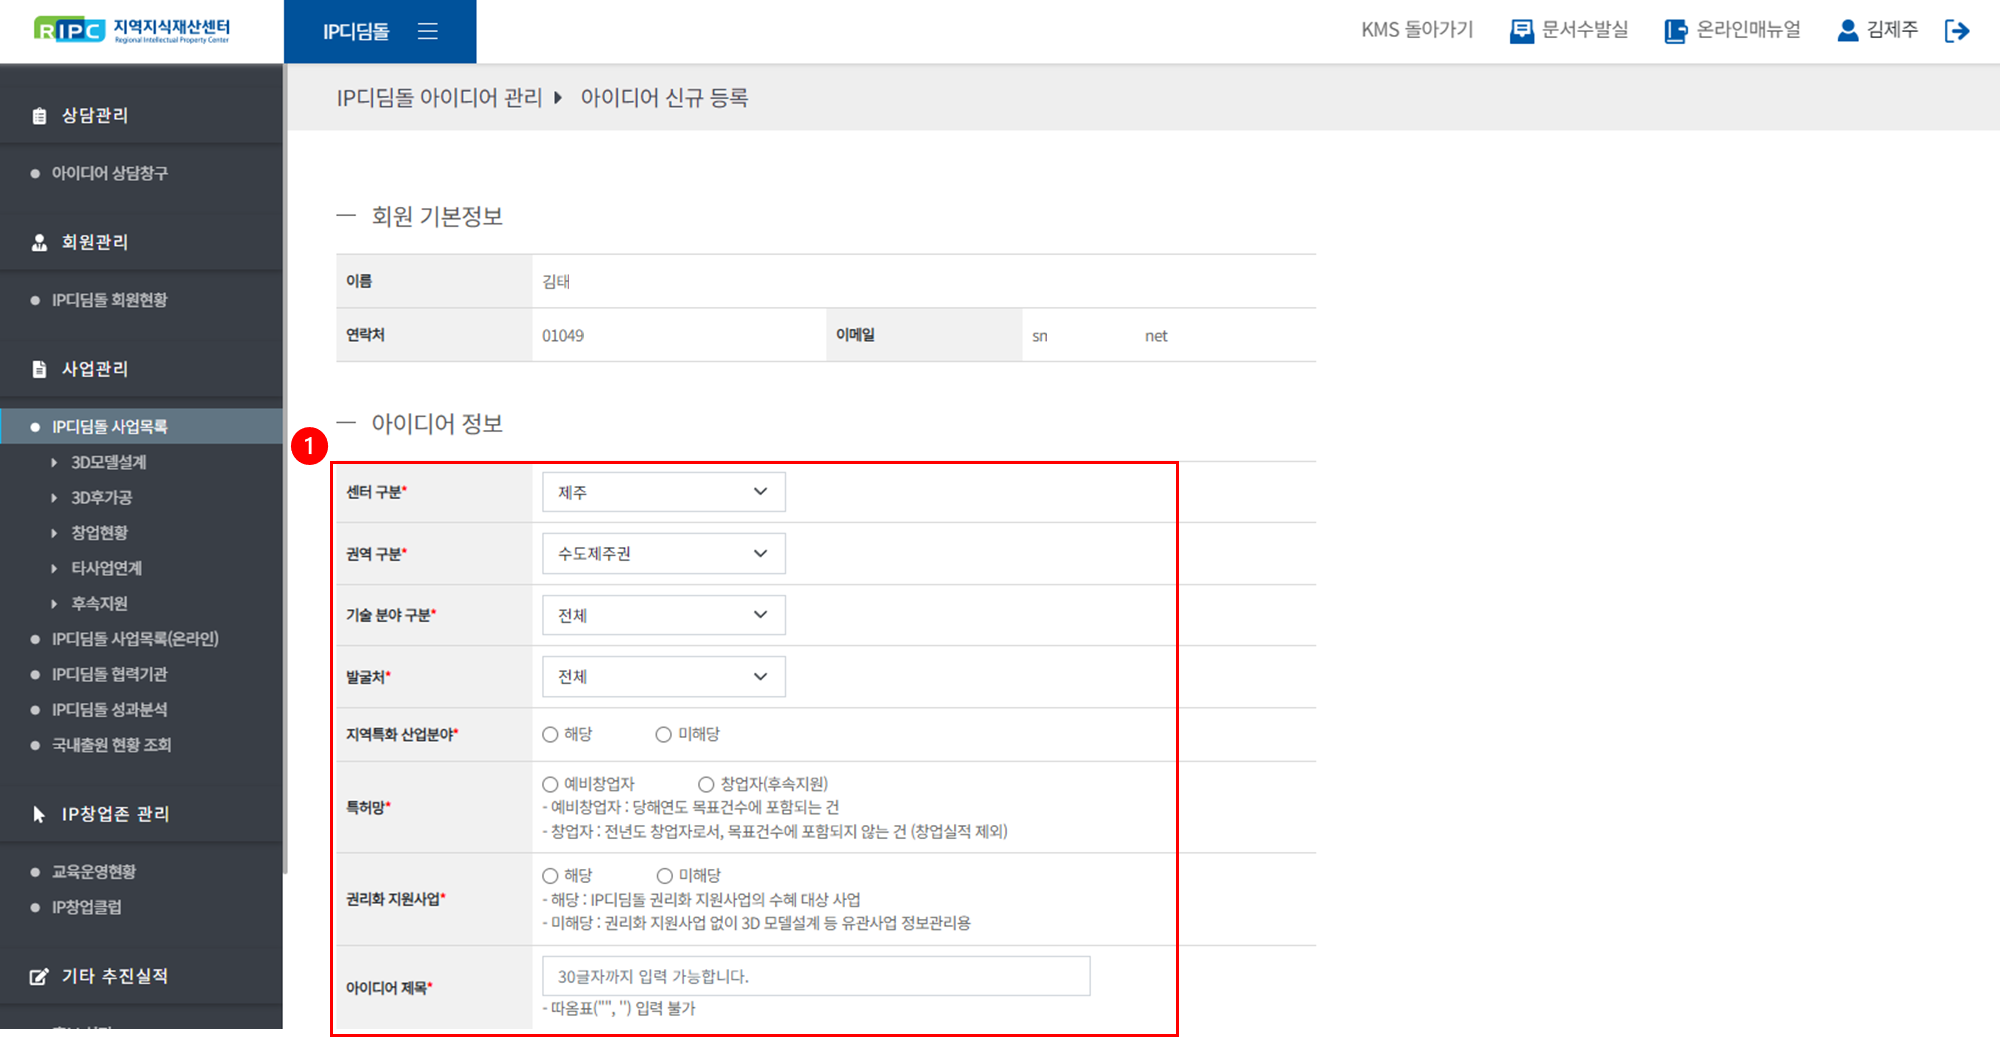
Task: Click the RIPC logo in header
Action: click(132, 30)
